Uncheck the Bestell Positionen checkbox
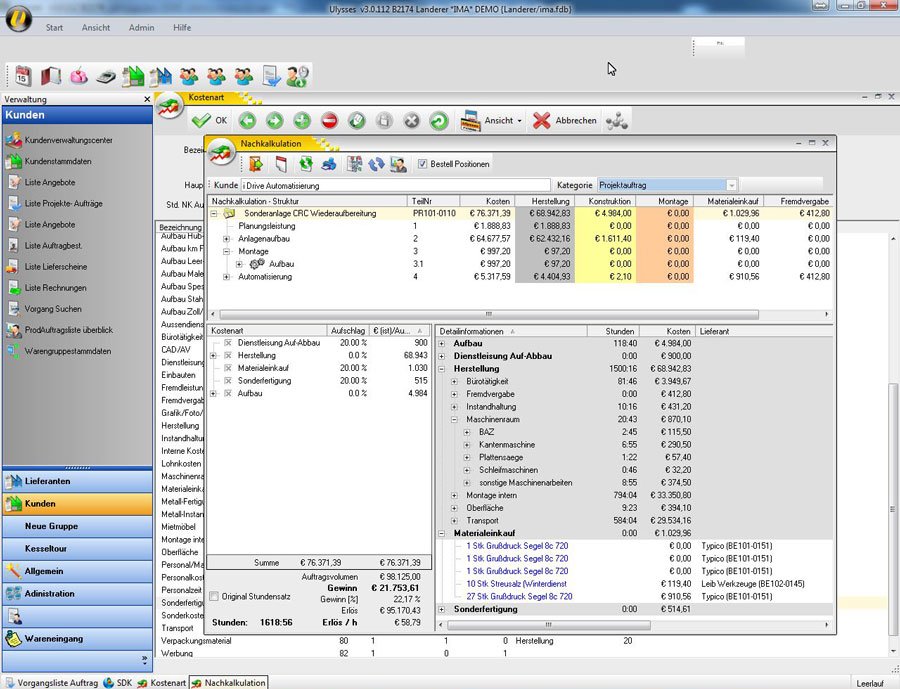Image resolution: width=900 pixels, height=689 pixels. [423, 164]
